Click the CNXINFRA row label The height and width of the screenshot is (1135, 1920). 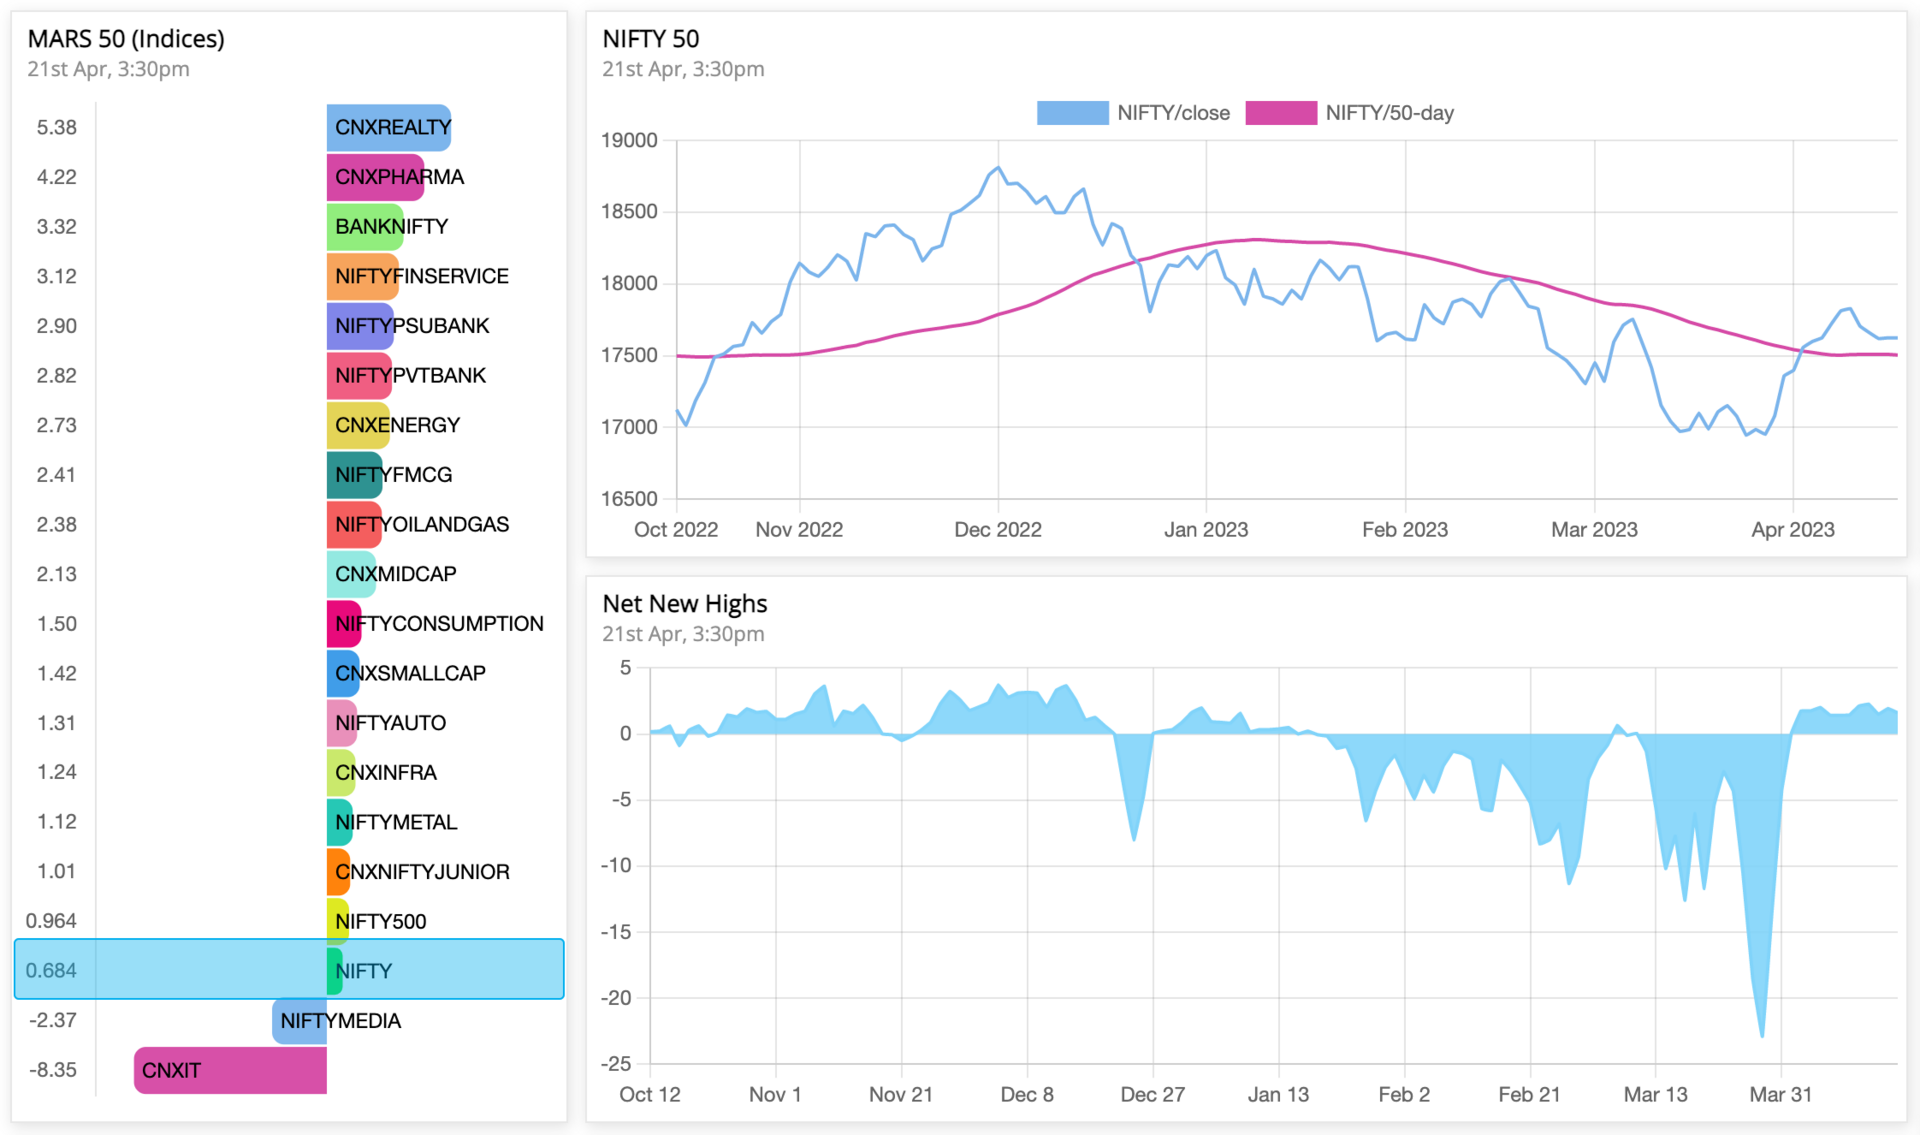click(386, 773)
